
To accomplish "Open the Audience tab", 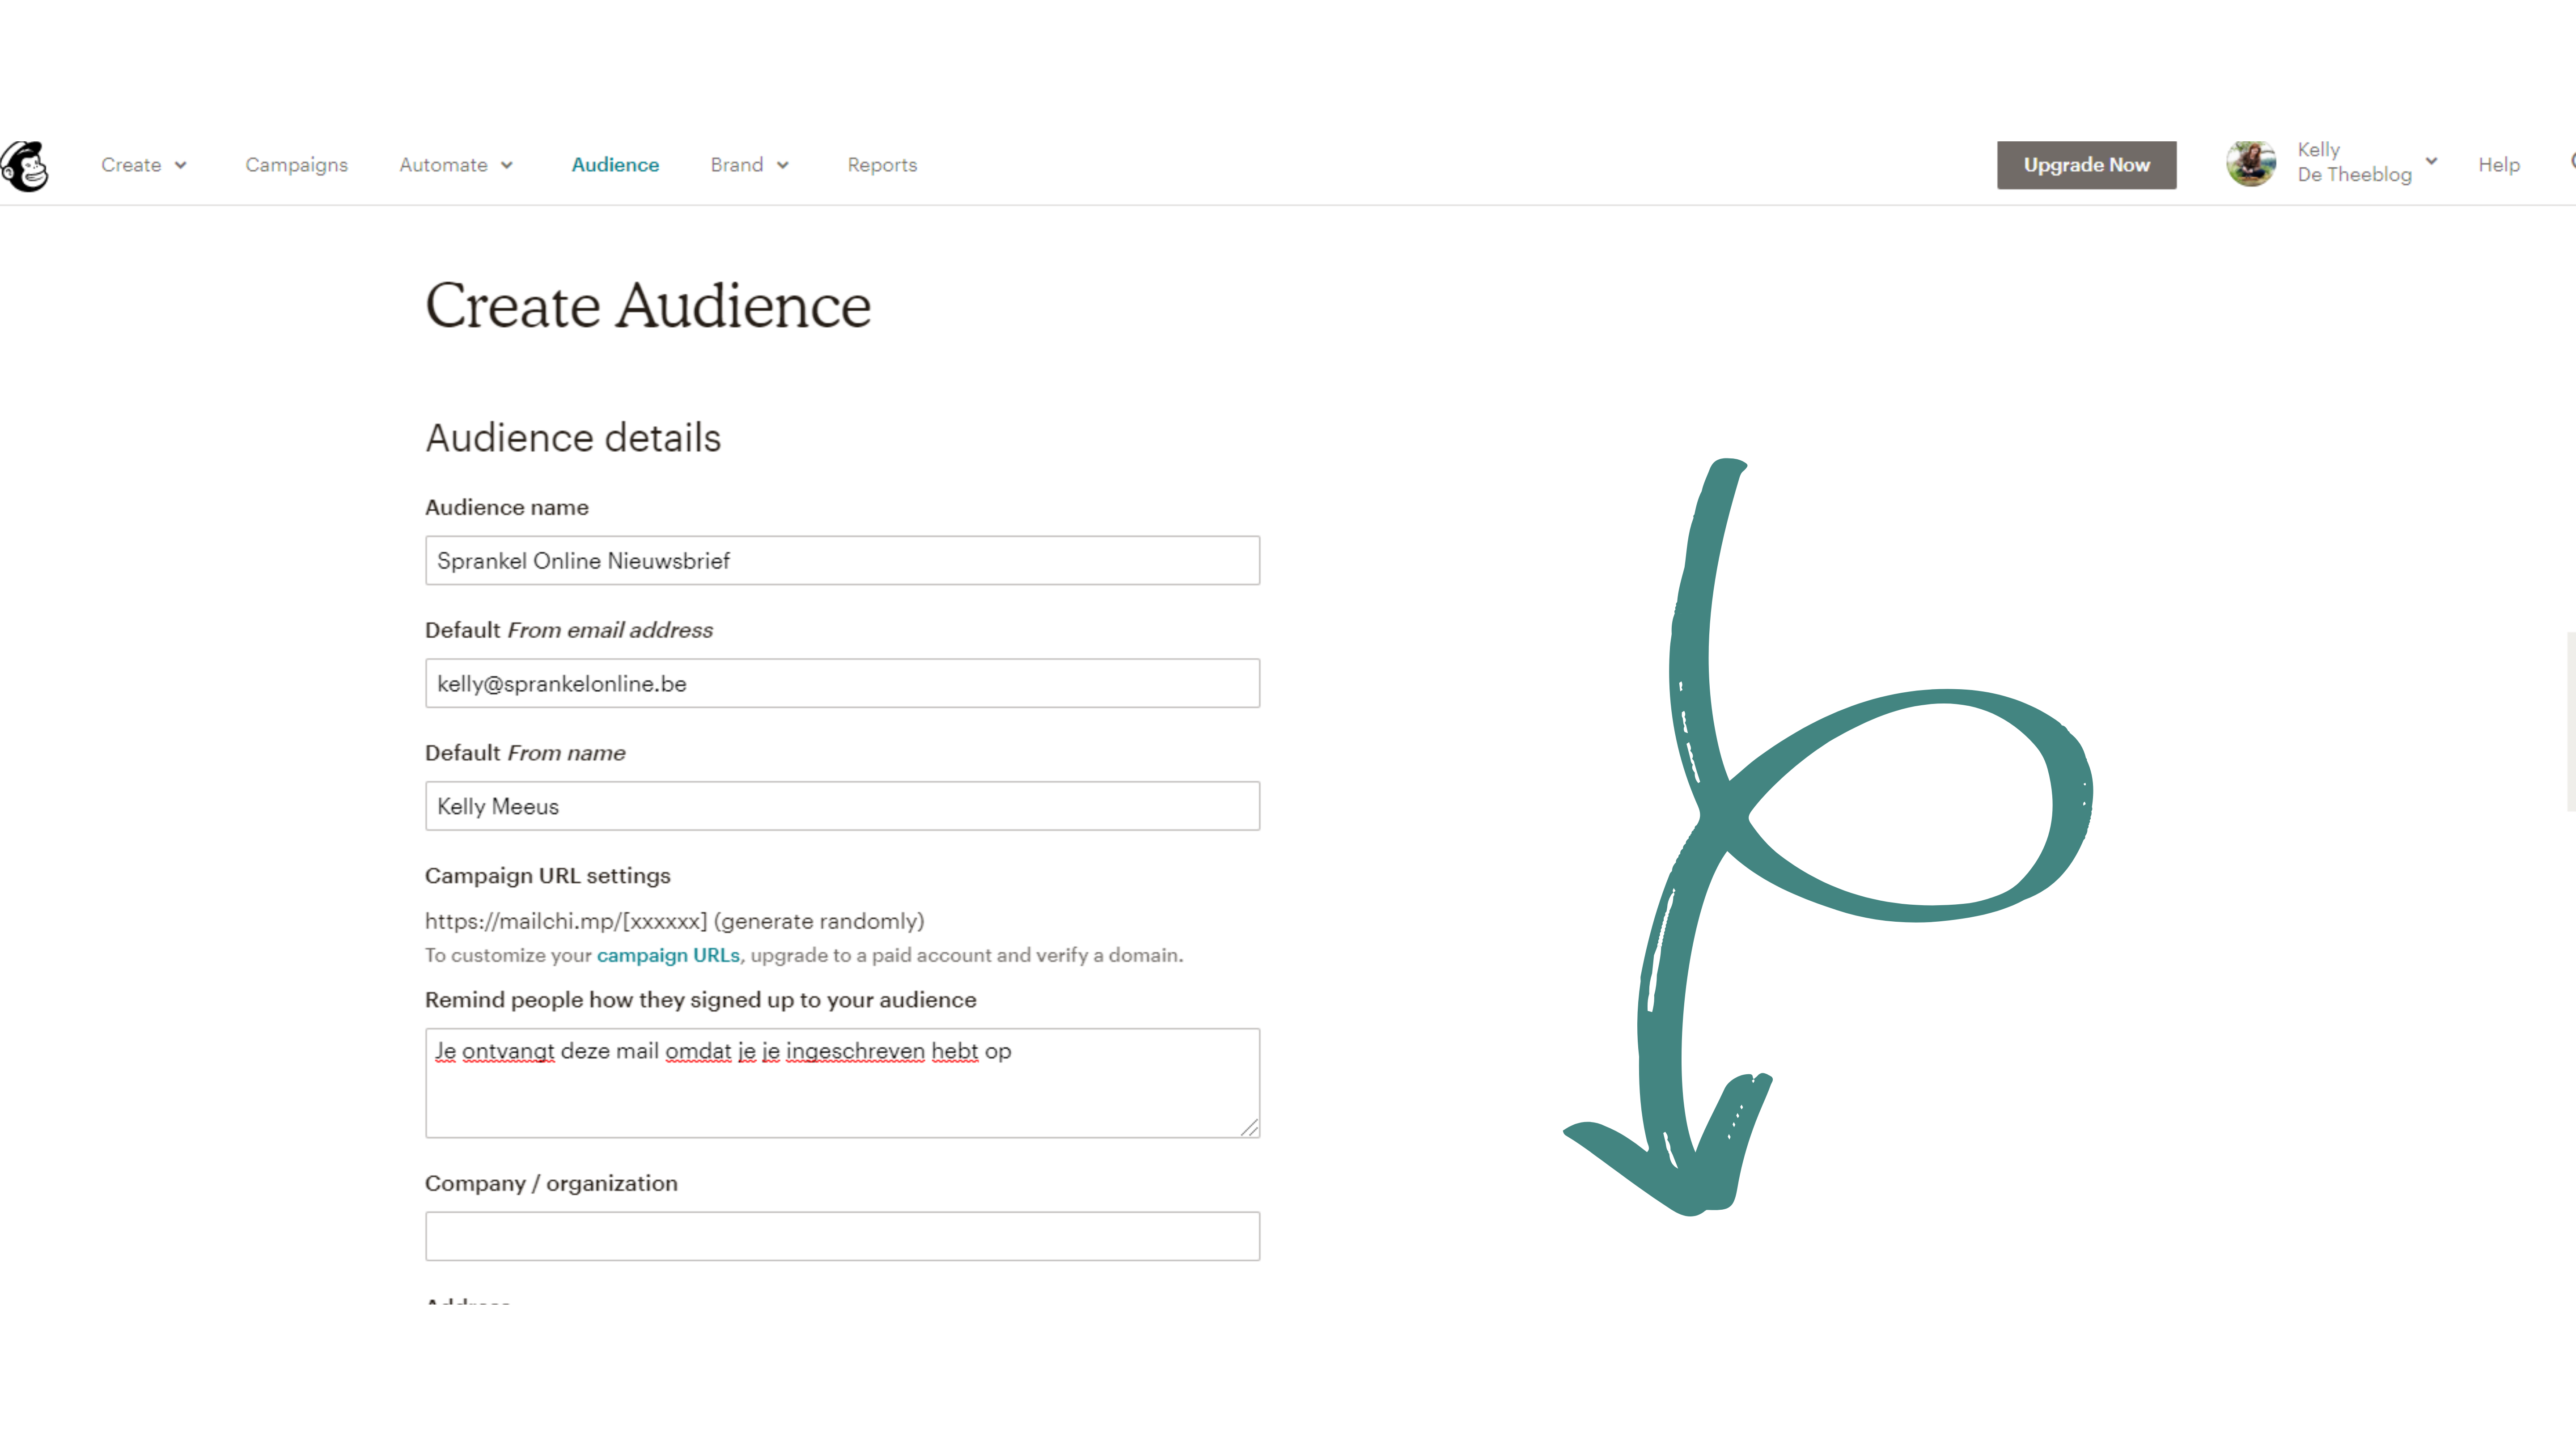I will (615, 165).
